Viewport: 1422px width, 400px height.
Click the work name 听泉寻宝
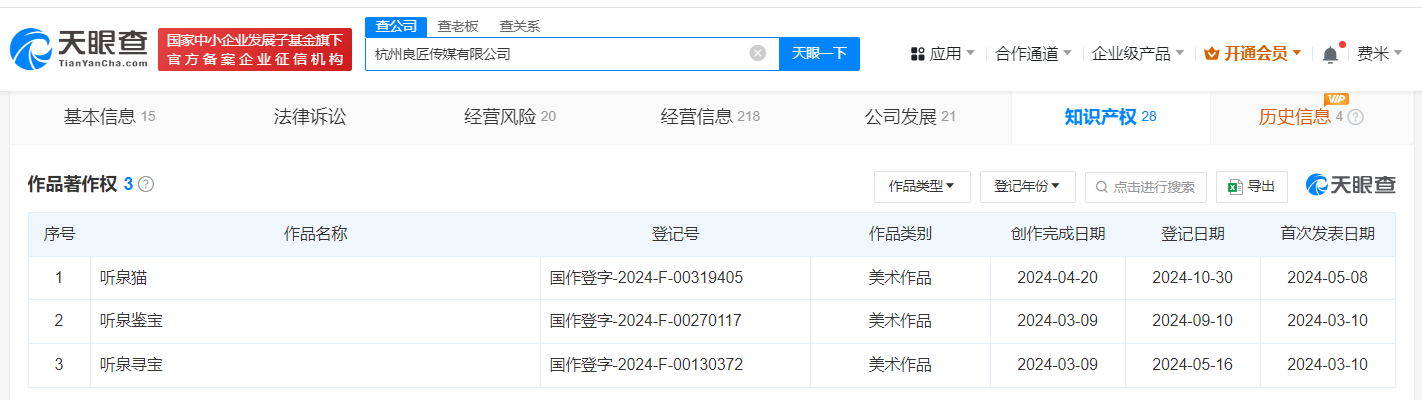point(131,365)
